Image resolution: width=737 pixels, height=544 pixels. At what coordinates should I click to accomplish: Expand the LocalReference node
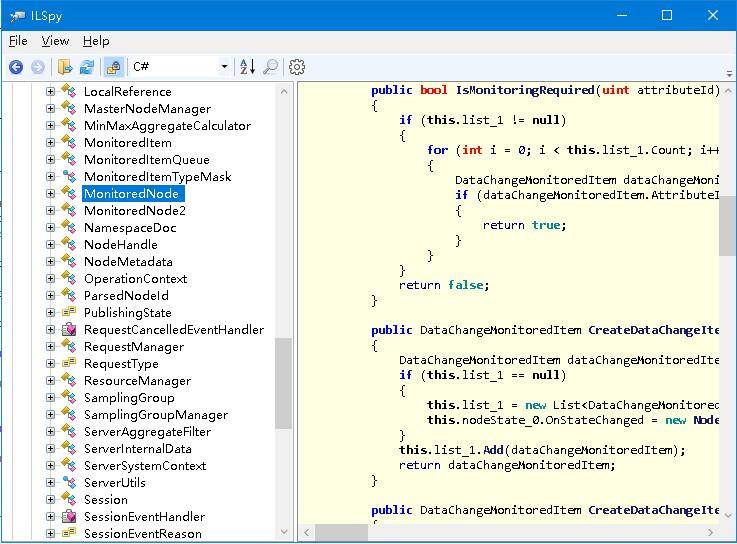pos(50,91)
